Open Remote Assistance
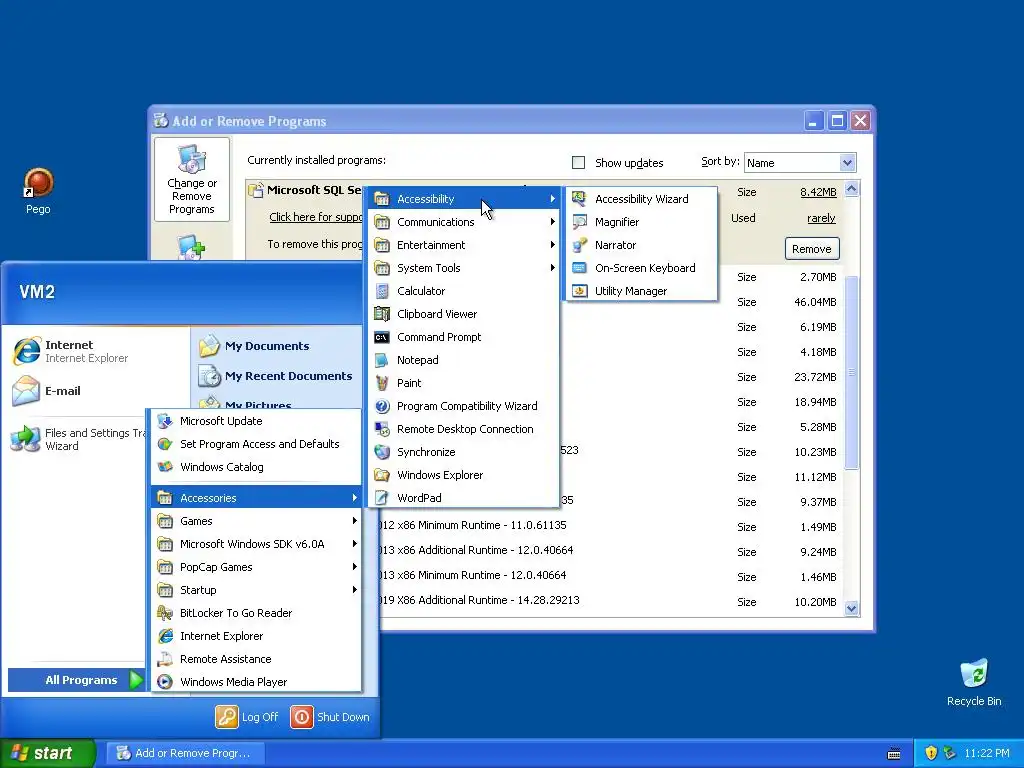 coord(255,659)
